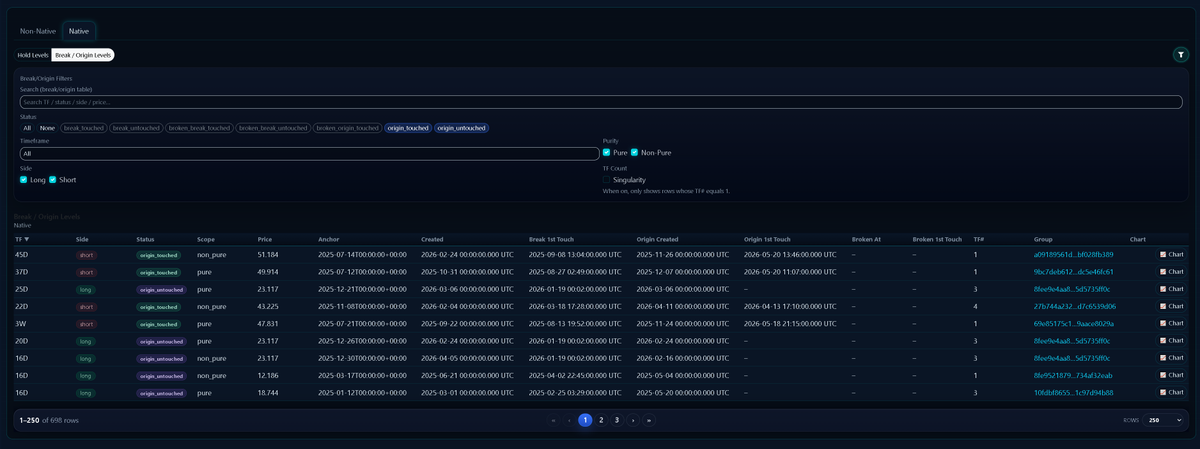Sort by the Scope column header
The width and height of the screenshot is (1200, 449).
click(x=206, y=239)
